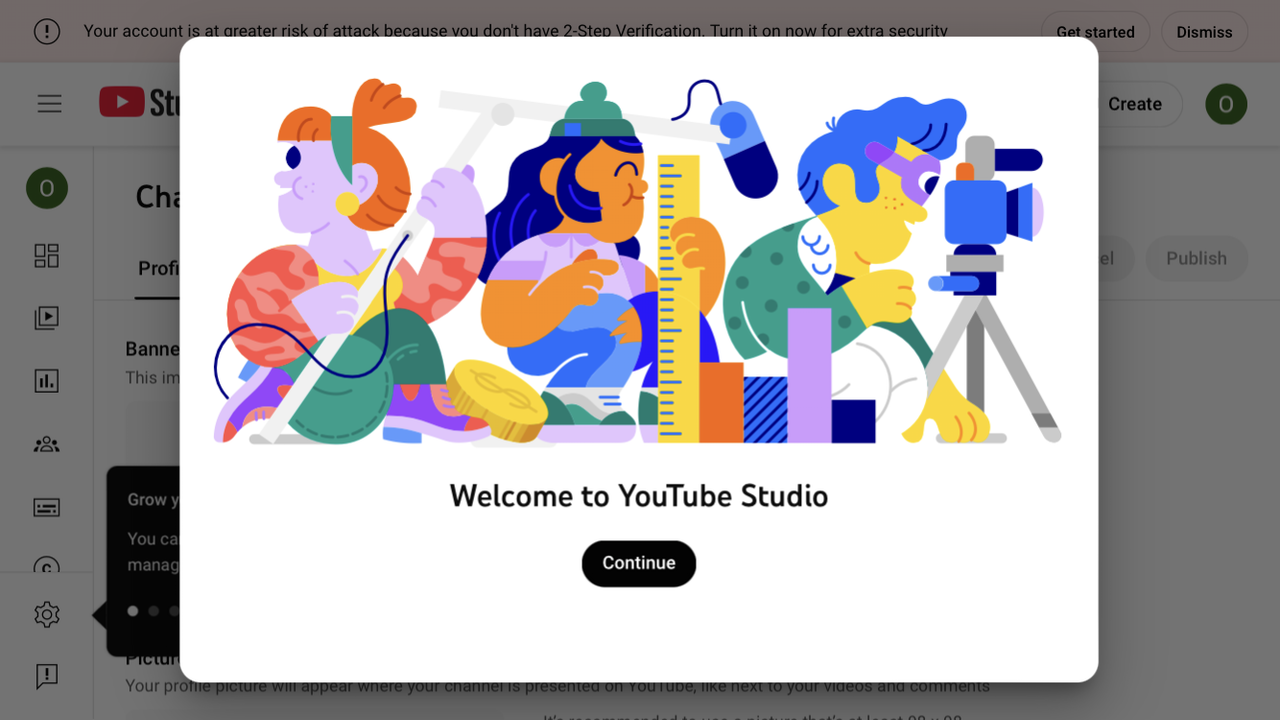This screenshot has height=720, width=1280.
Task: Click the Publish button
Action: 1196,258
